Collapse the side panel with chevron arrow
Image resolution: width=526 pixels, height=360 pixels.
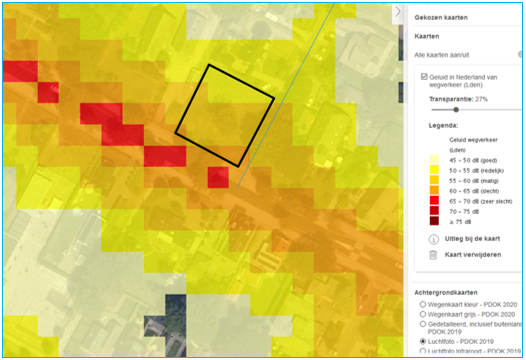pyautogui.click(x=398, y=12)
